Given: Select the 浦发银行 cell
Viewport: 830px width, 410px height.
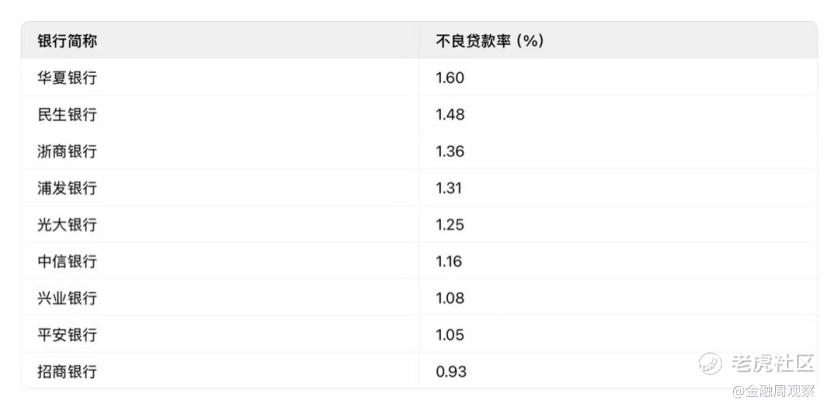Looking at the screenshot, I should point(68,188).
